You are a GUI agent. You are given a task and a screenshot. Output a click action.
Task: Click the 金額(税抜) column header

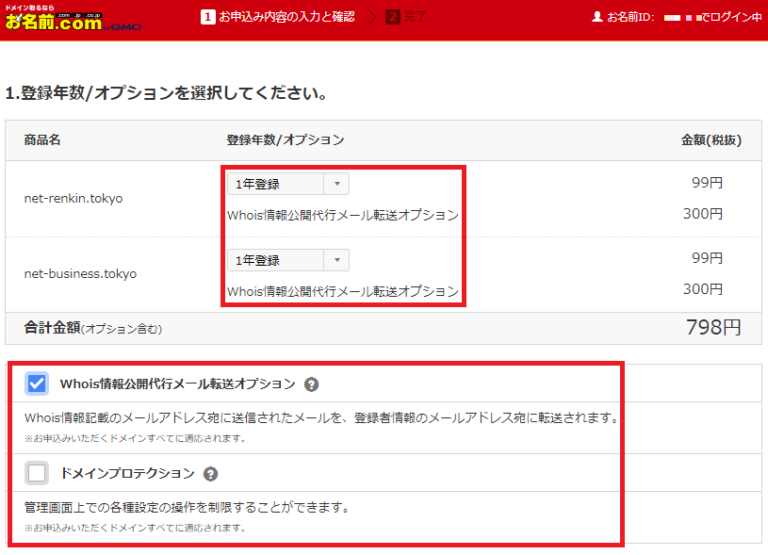click(711, 140)
